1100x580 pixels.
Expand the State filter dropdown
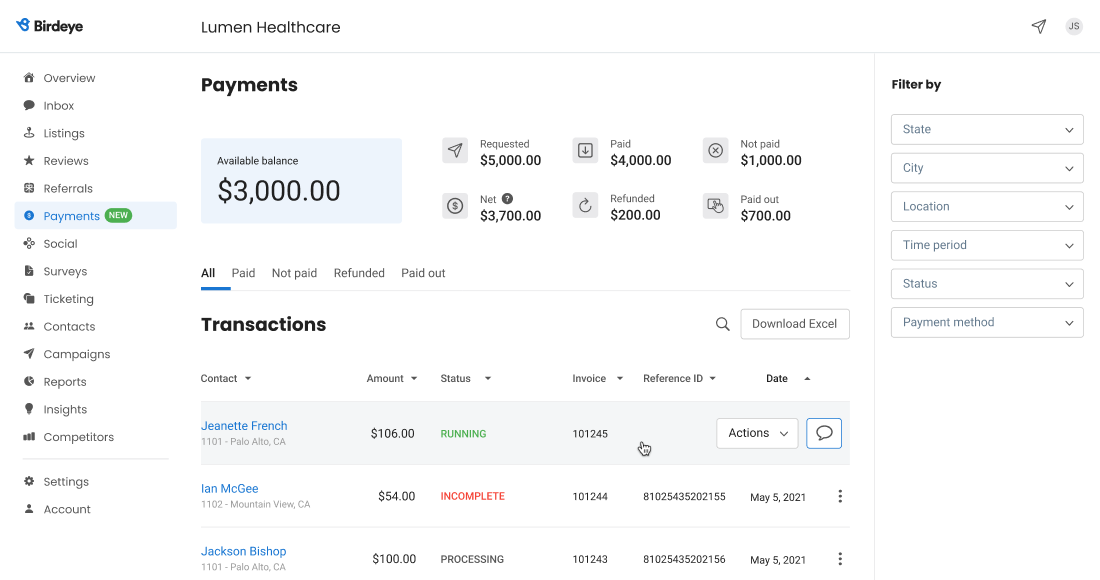[987, 129]
